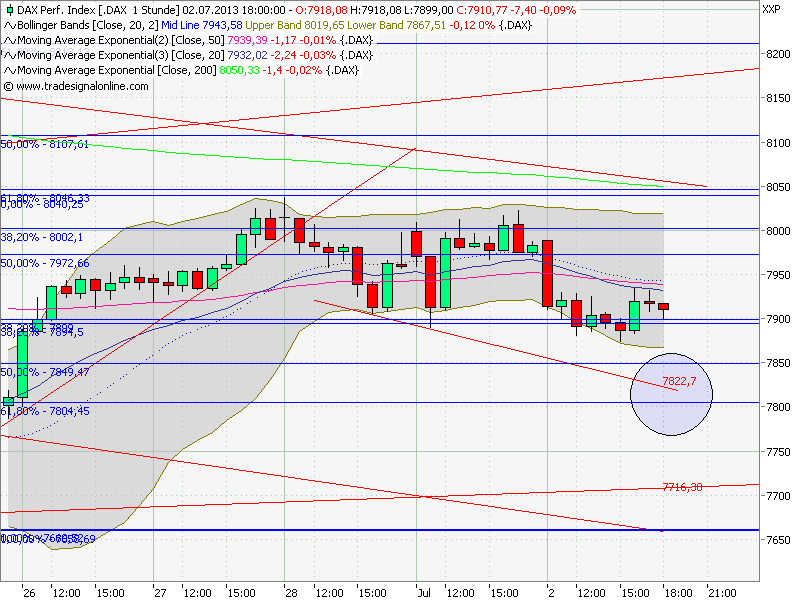This screenshot has width=800, height=600.
Task: Click the 7650 price axis label
Action: pyautogui.click(x=779, y=540)
